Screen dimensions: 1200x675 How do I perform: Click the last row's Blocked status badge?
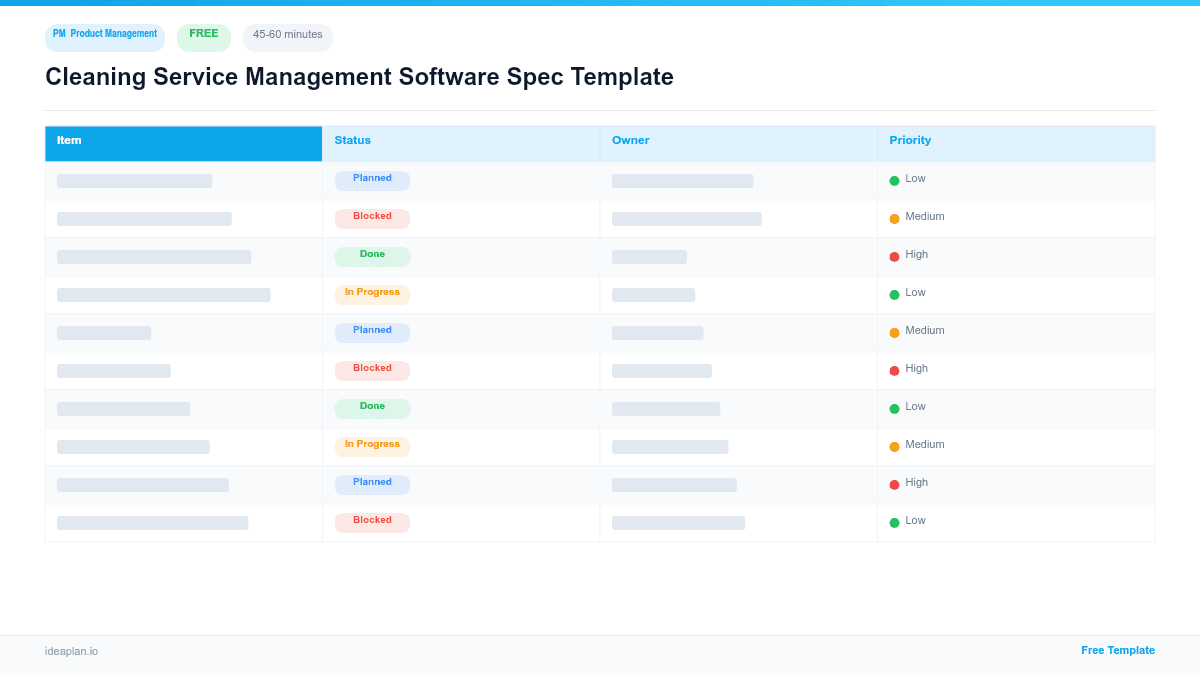371,521
